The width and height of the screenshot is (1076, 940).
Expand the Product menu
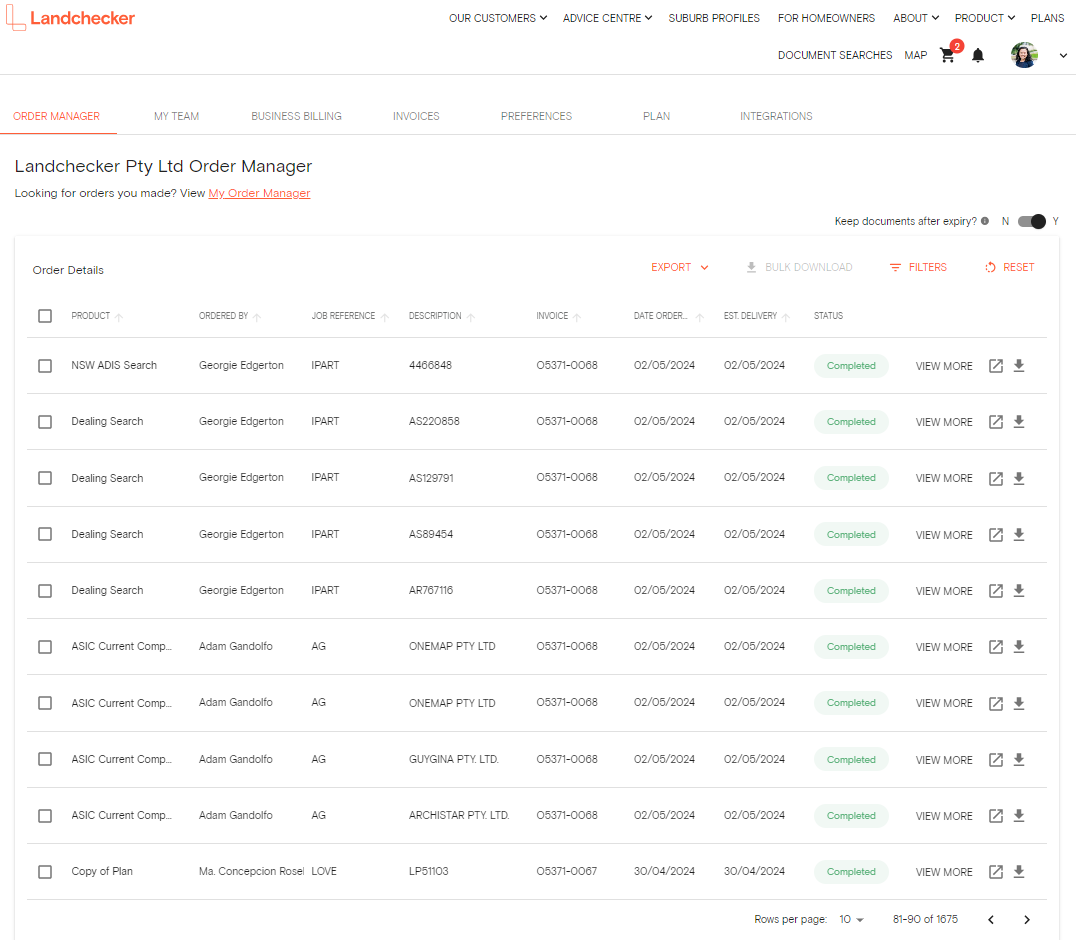point(985,18)
